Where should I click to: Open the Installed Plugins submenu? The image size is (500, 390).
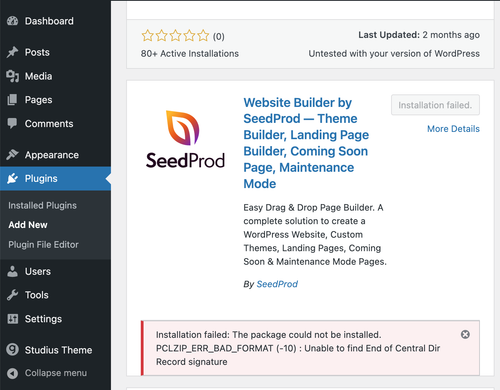[43, 205]
